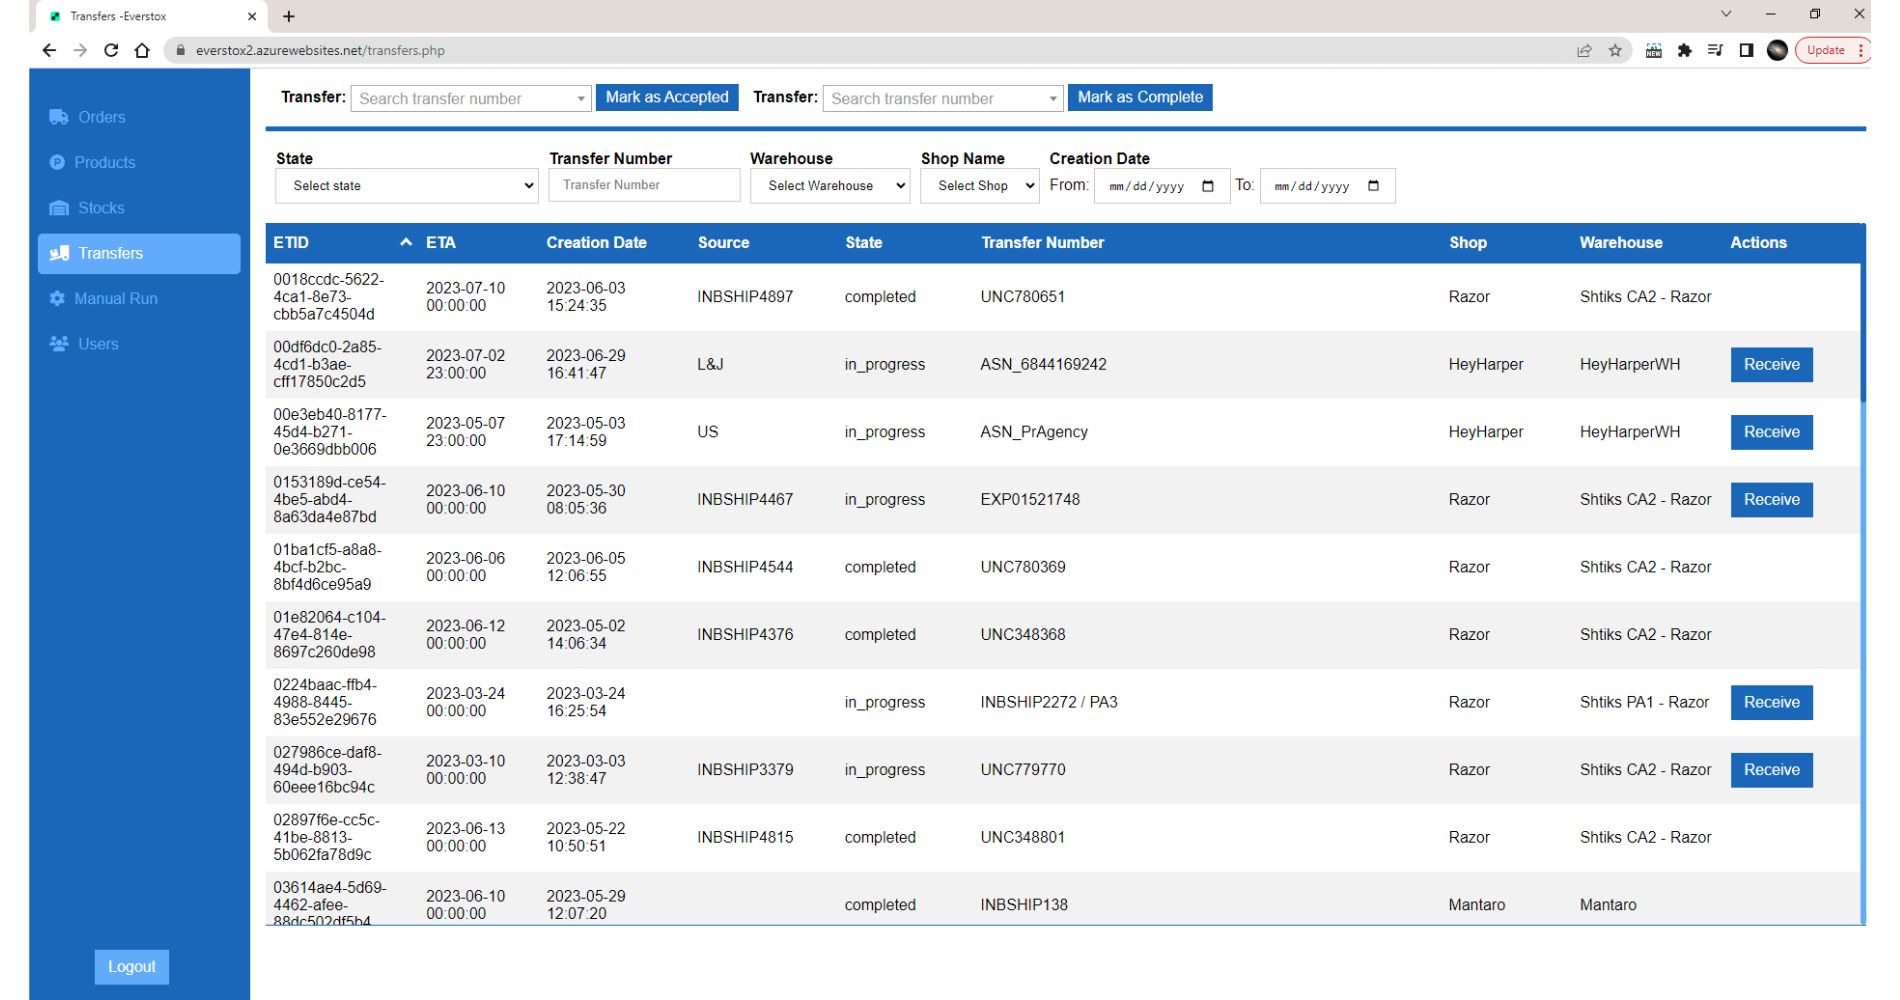Receive transfer INBSHIP2272 / PA3

[1771, 702]
